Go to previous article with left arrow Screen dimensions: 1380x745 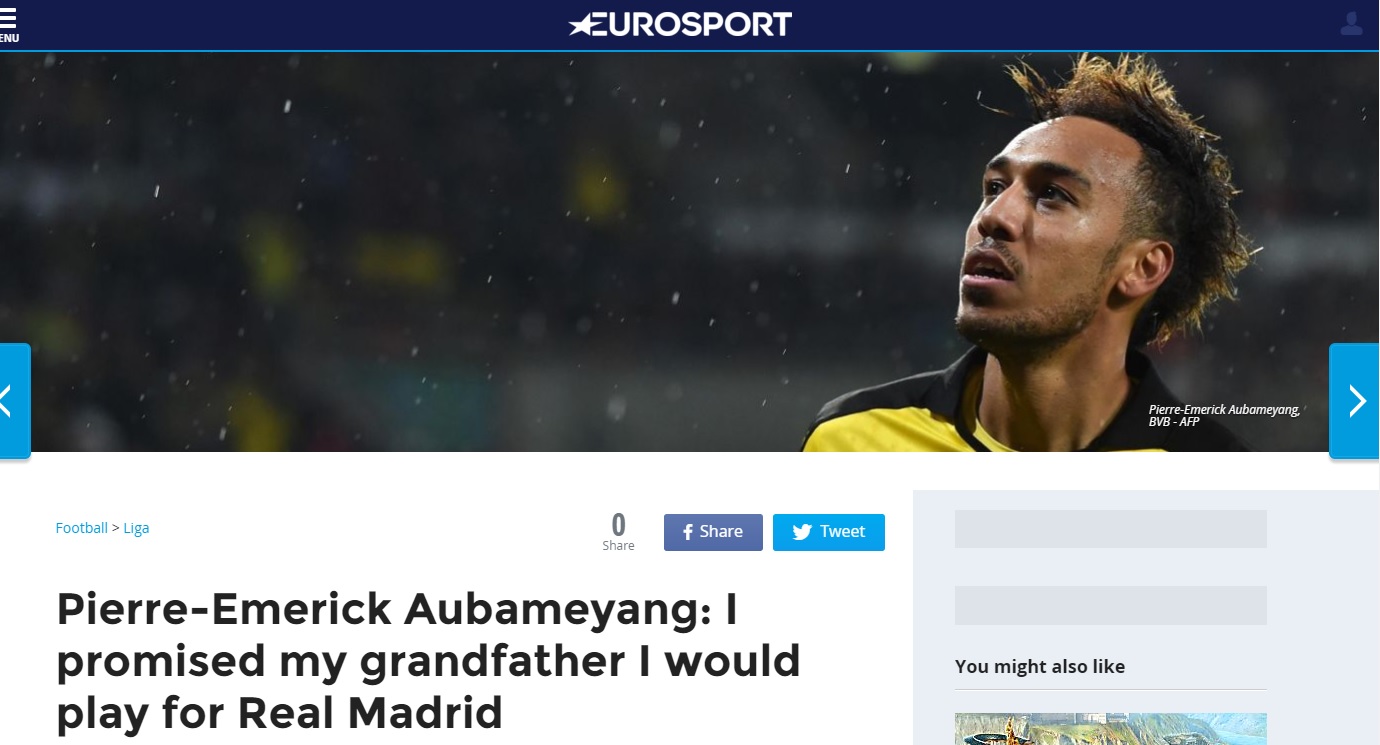14,401
